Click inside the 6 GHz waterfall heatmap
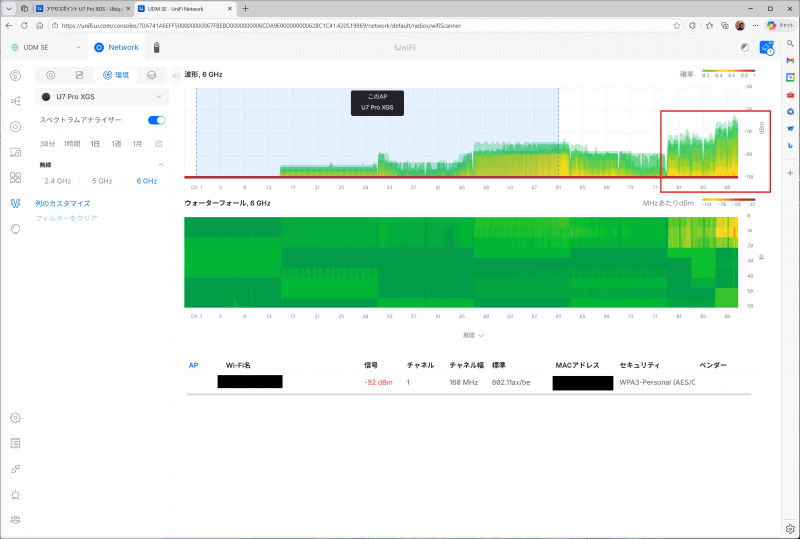Screen dimensions: 800x539 pos(461,262)
